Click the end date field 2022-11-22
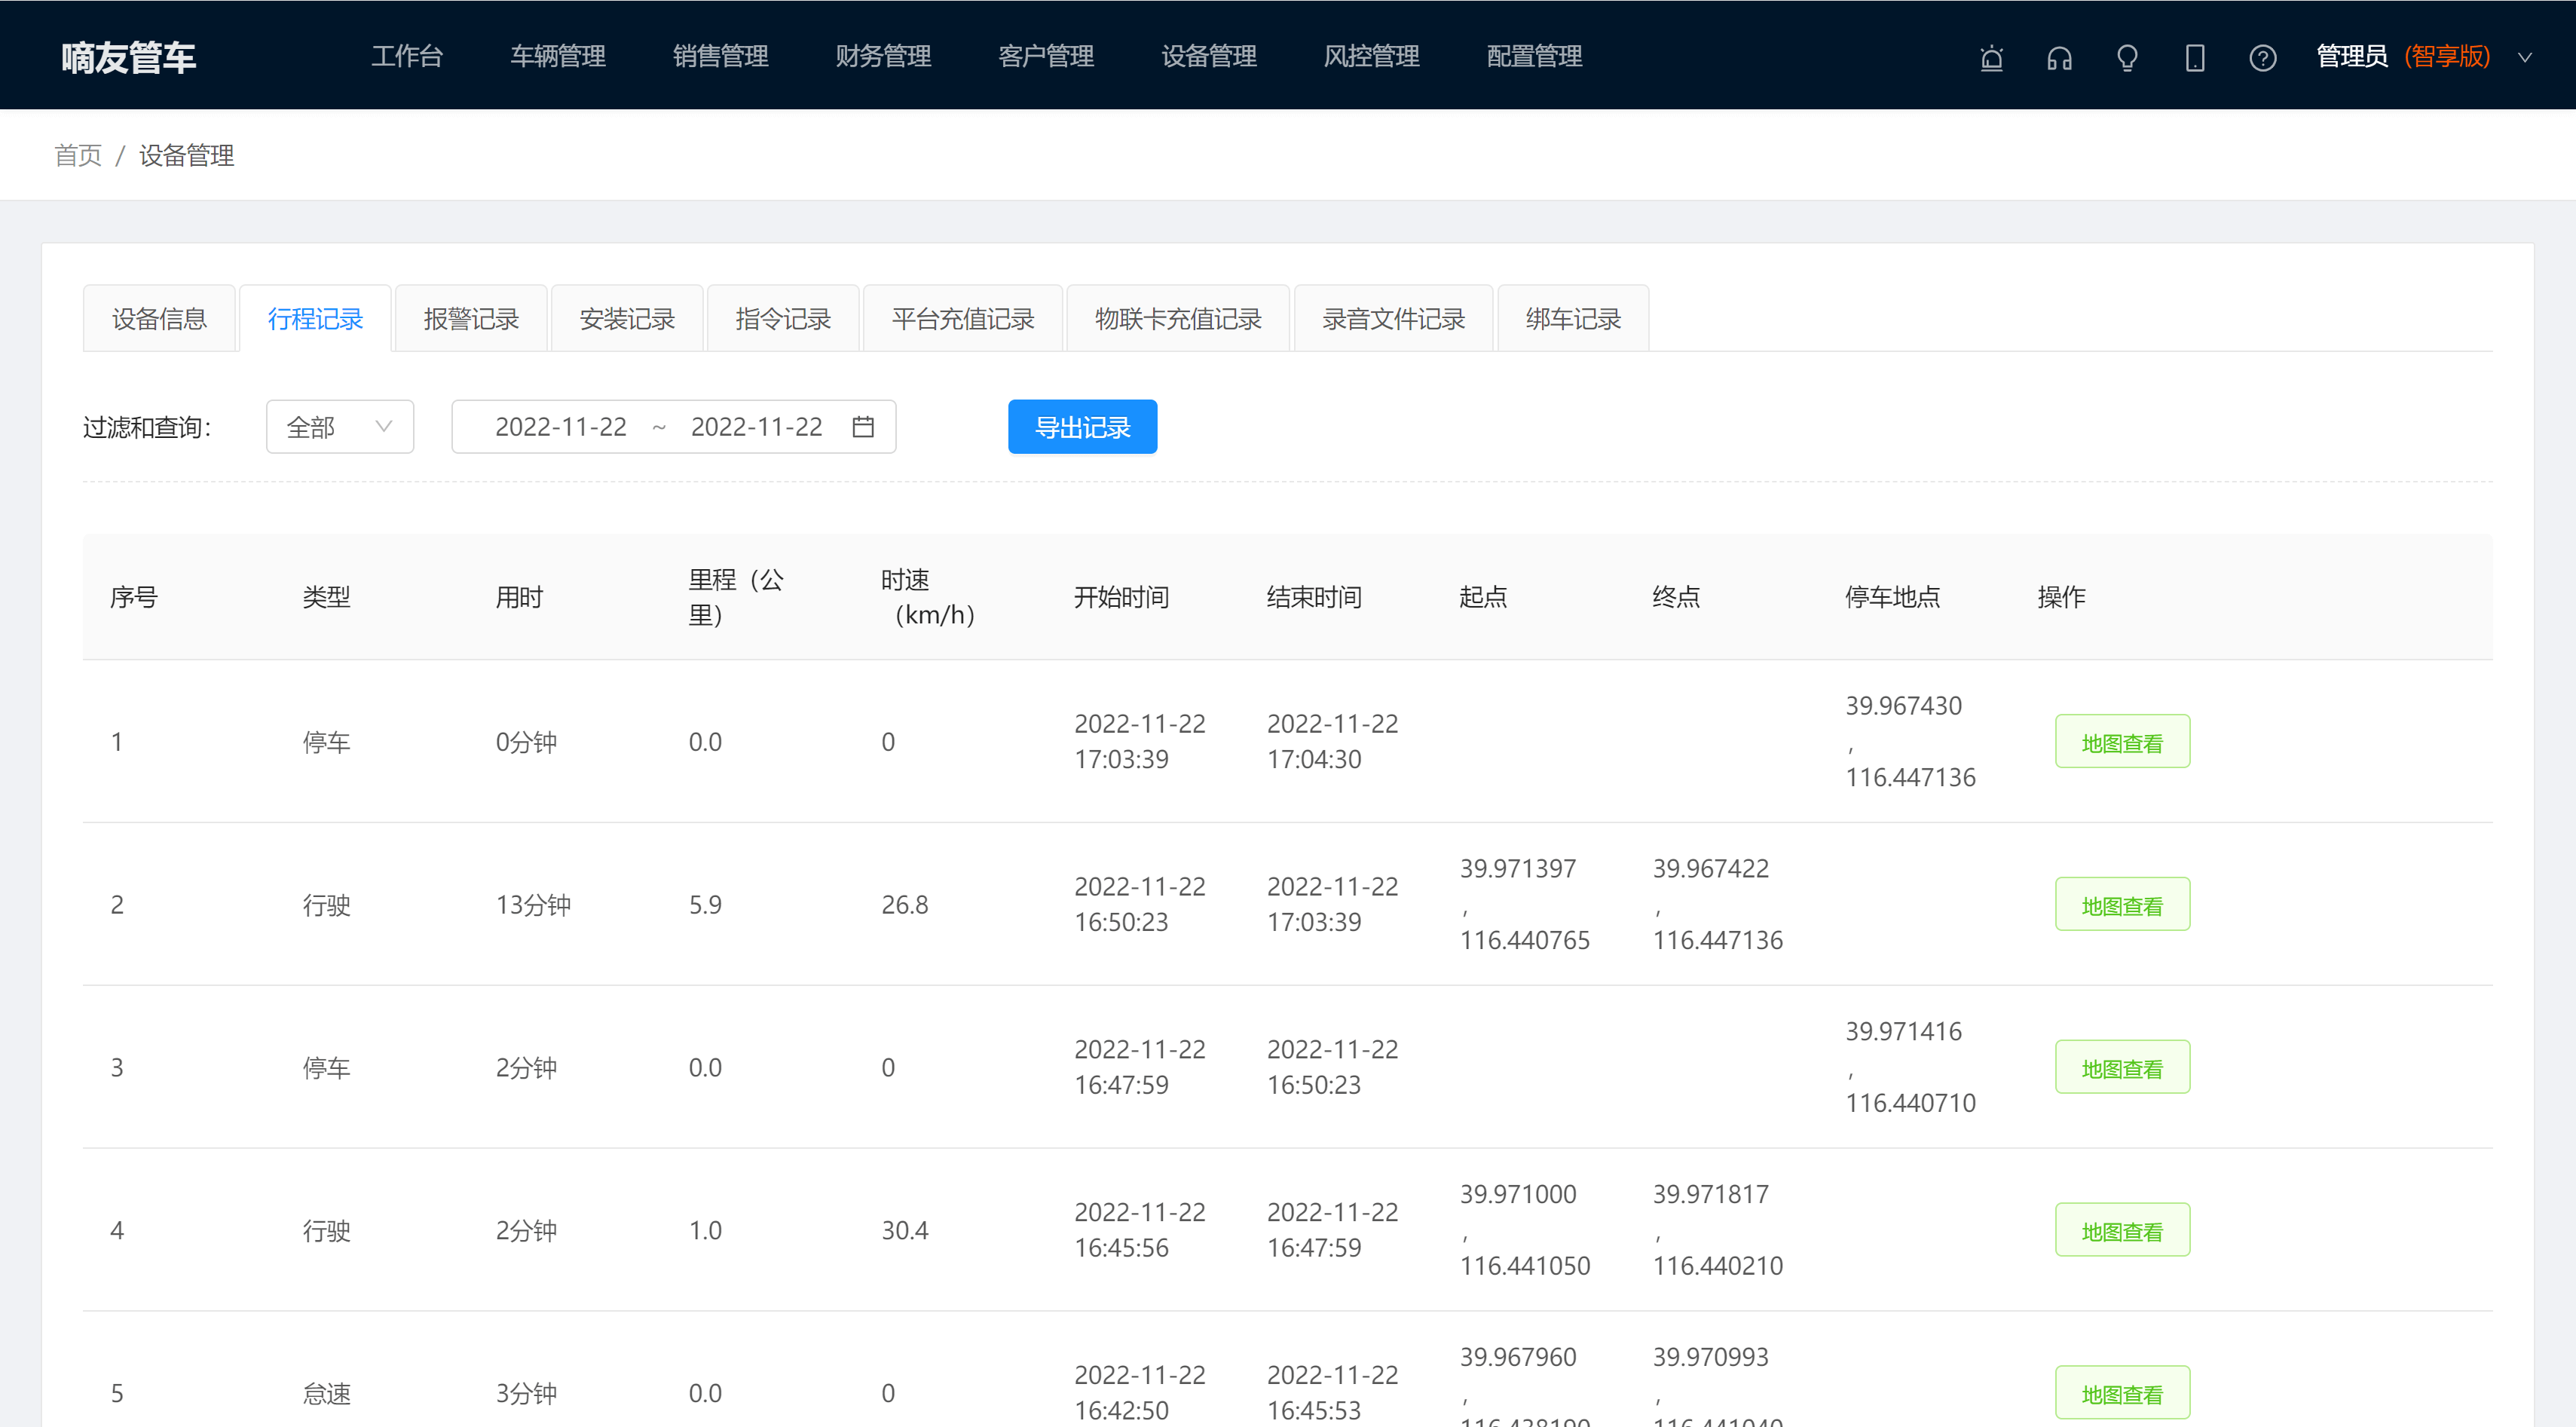The width and height of the screenshot is (2576, 1427). [x=757, y=427]
